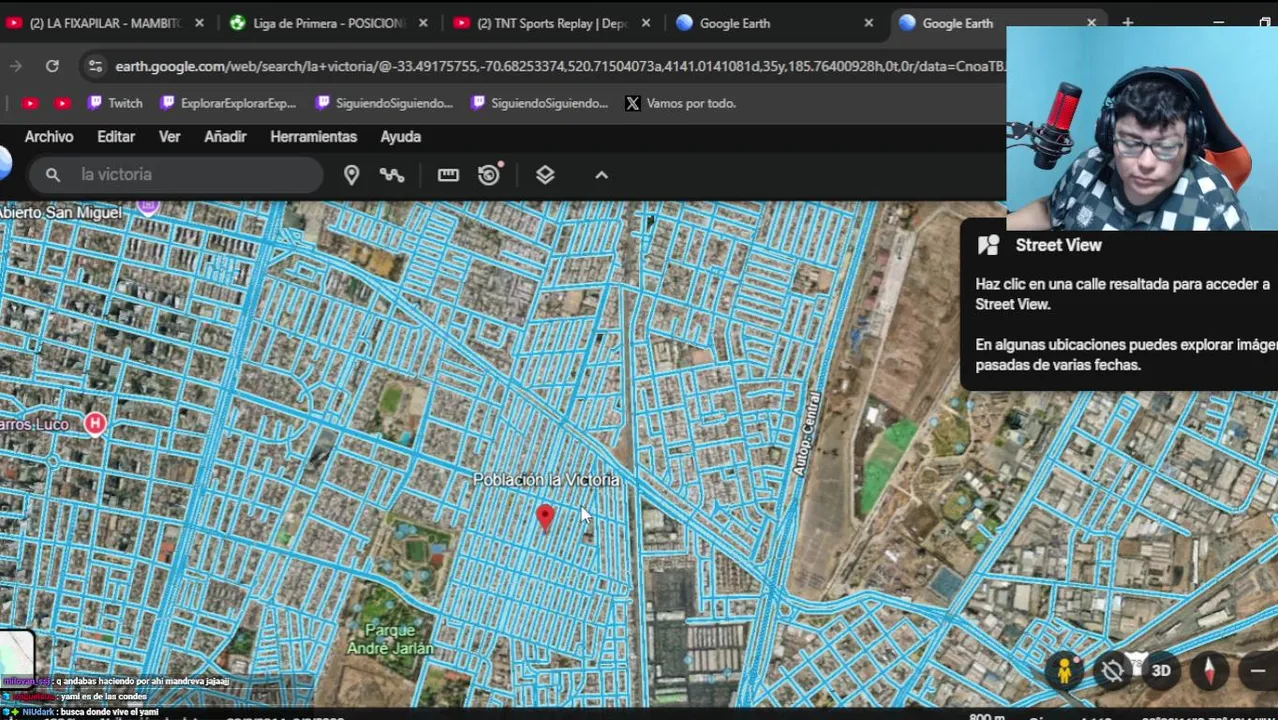1278x720 pixels.
Task: Click the Población la Victoria map label
Action: tap(546, 480)
